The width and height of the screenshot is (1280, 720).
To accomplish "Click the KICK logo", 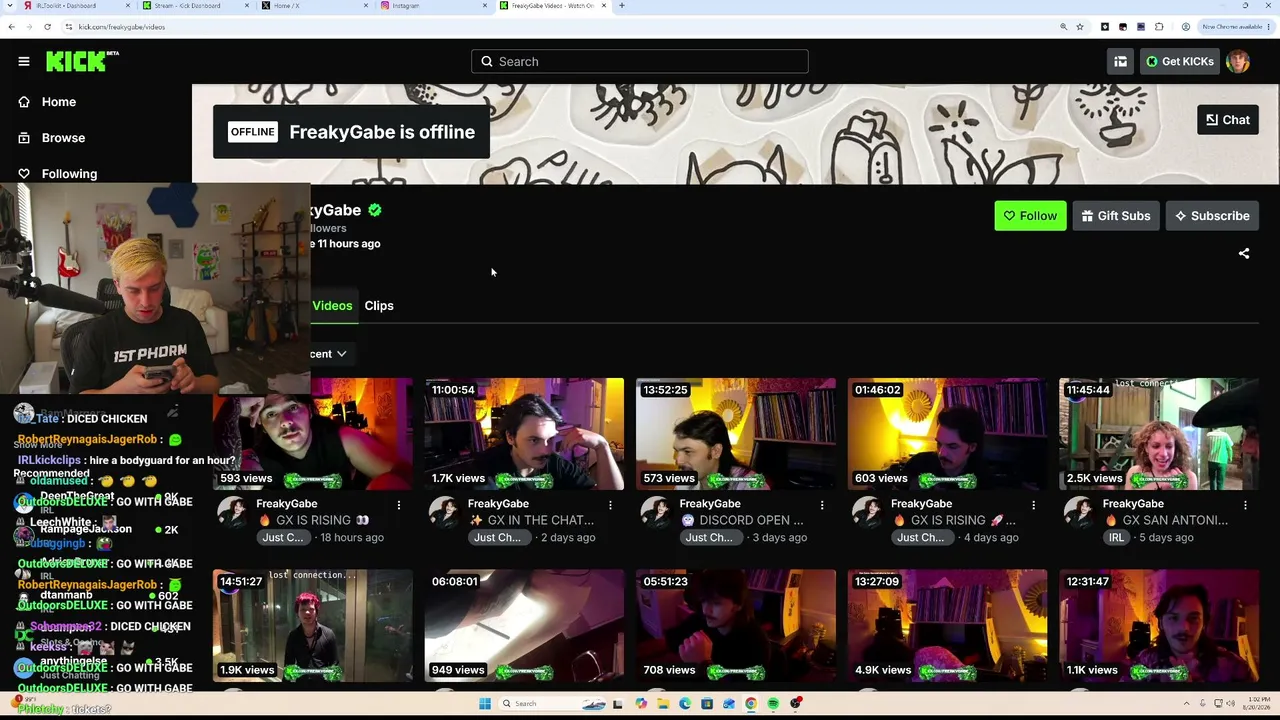I will (82, 61).
